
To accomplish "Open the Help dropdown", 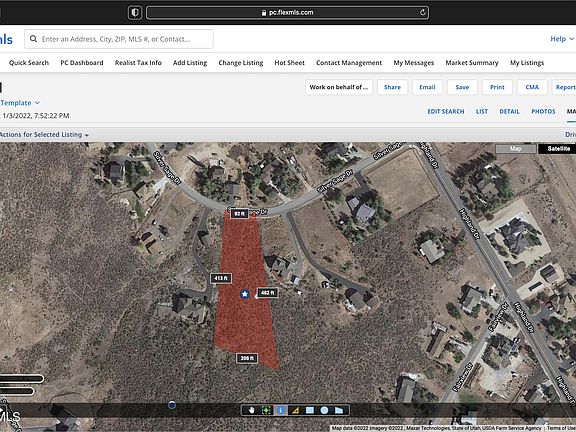I will click(x=562, y=39).
